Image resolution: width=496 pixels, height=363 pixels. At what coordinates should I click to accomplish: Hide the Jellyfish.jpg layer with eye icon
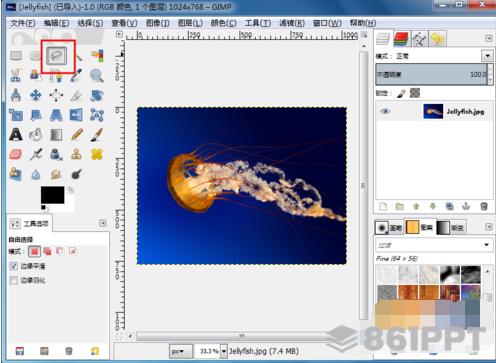[385, 111]
